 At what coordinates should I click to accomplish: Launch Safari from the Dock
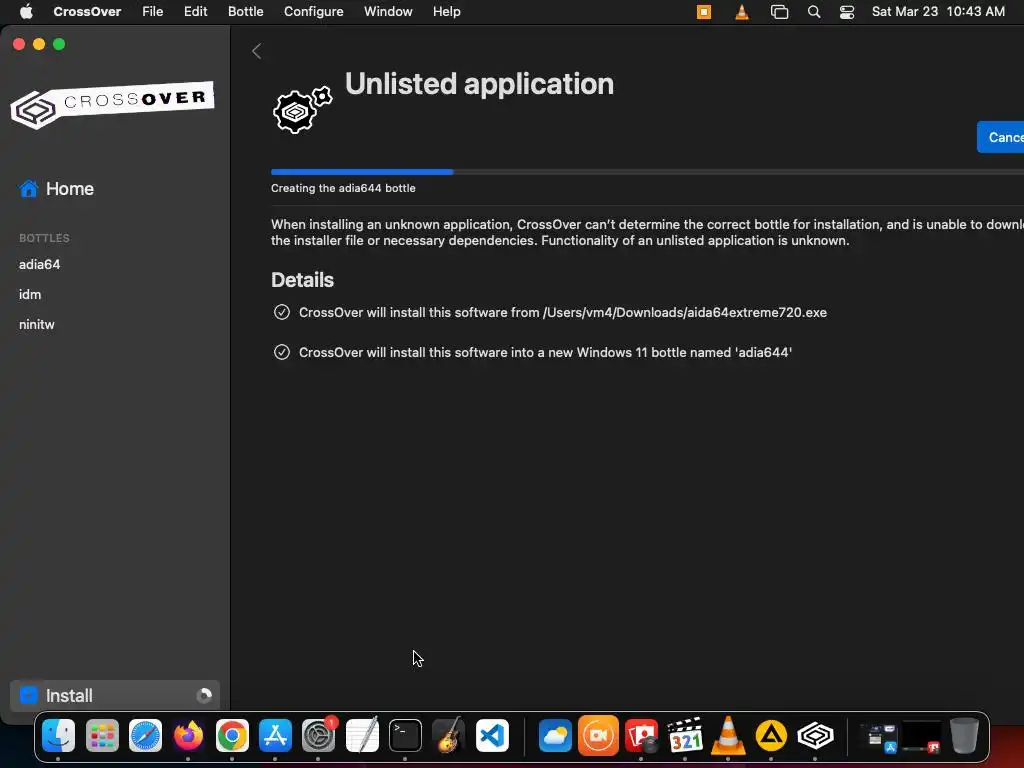[145, 735]
